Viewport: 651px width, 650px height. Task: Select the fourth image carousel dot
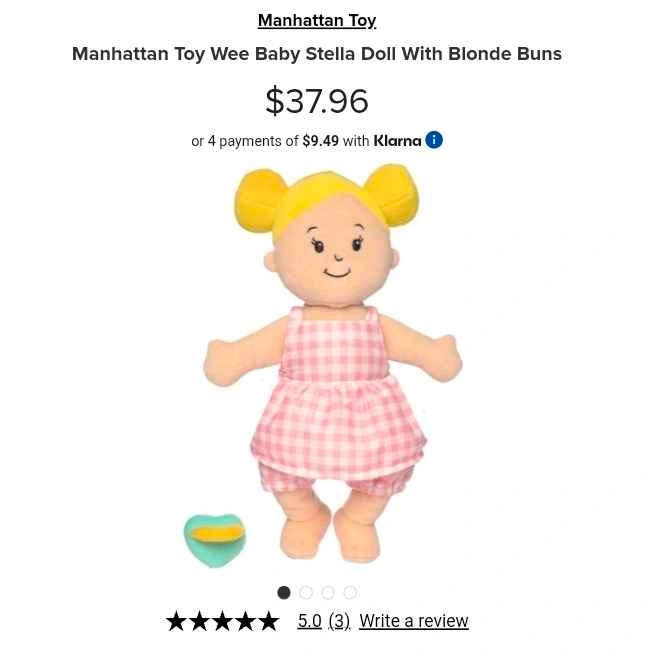click(350, 592)
